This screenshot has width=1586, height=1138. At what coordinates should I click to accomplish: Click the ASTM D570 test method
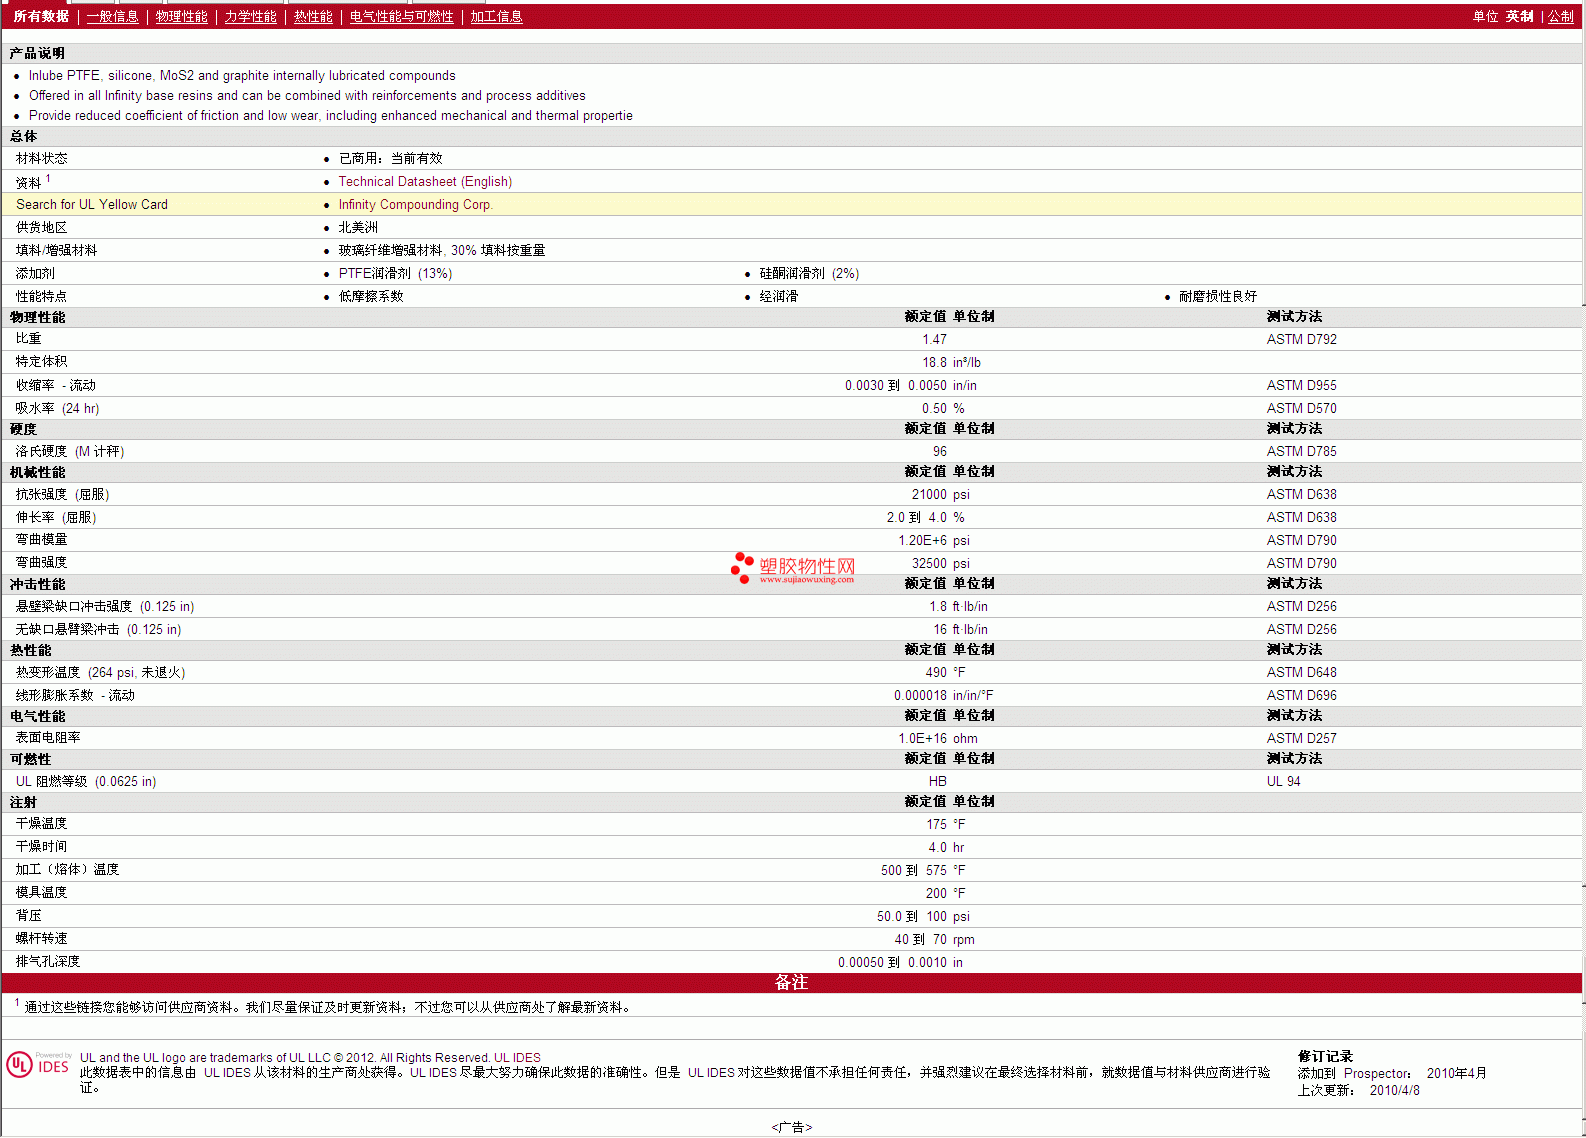pyautogui.click(x=1301, y=409)
